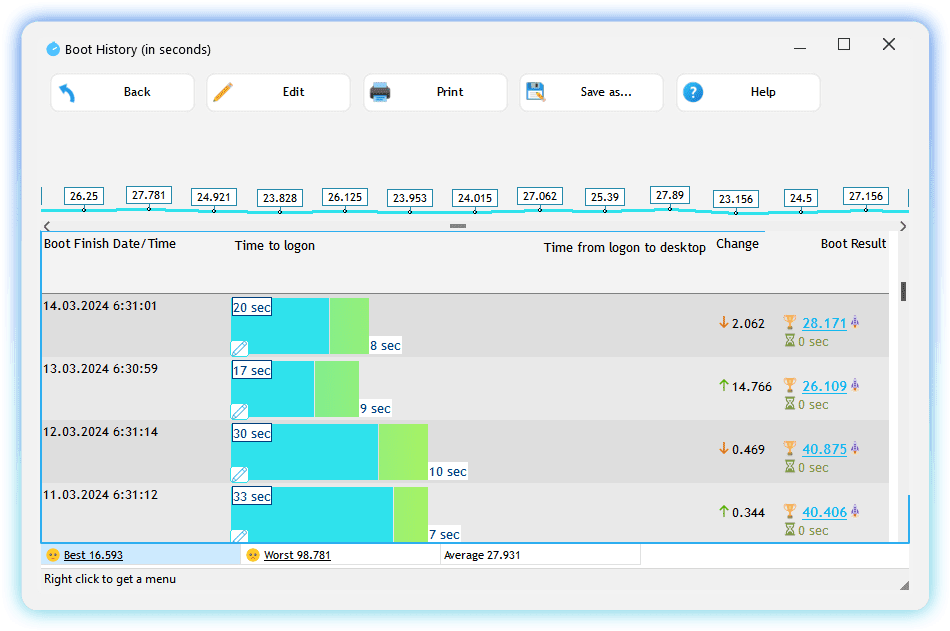Click the pencil icon on Edit
The height and width of the screenshot is (631, 950).
point(223,92)
